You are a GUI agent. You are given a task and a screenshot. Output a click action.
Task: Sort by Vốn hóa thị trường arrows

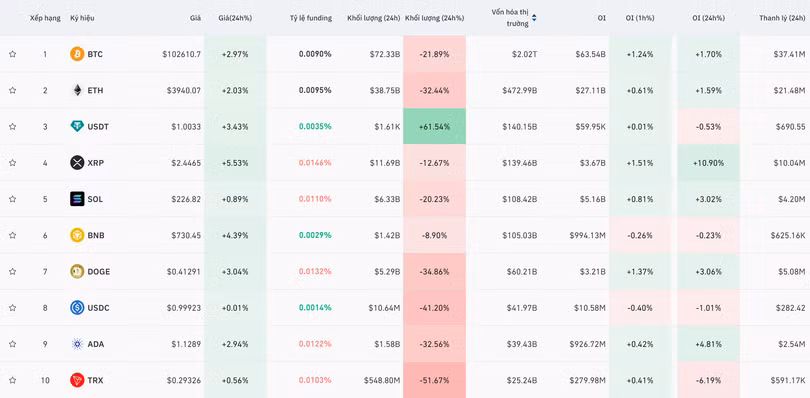tap(534, 18)
